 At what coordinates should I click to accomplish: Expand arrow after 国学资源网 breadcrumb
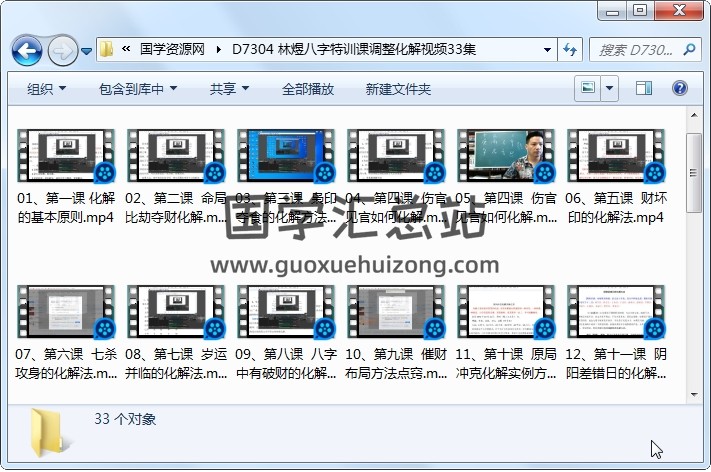pos(219,49)
